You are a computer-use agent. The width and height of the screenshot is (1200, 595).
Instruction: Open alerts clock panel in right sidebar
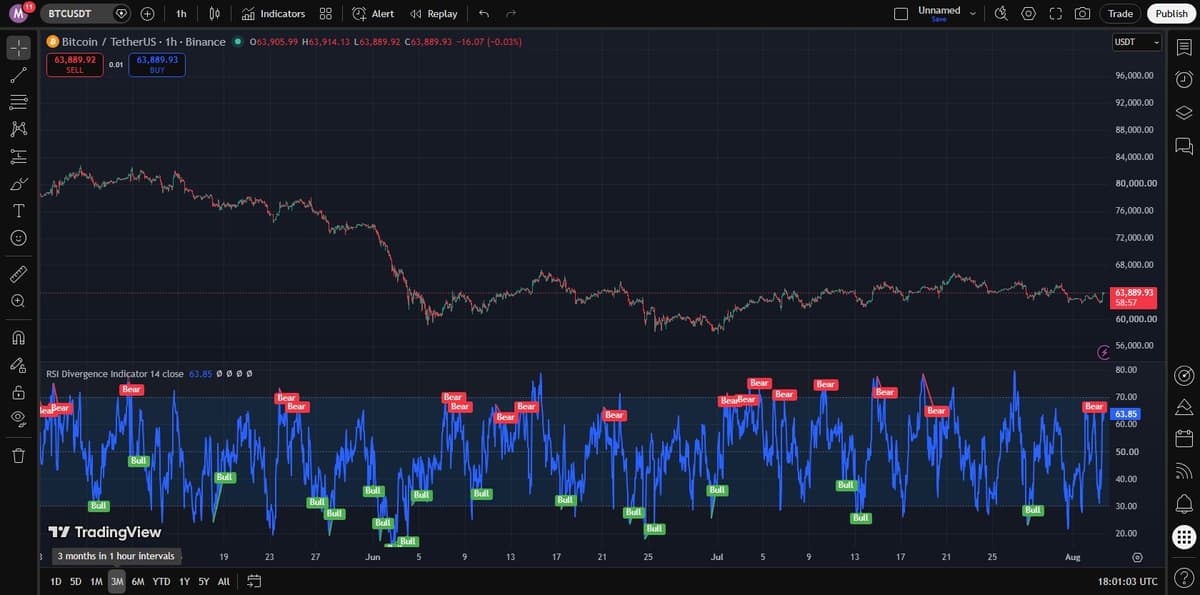click(x=1184, y=79)
